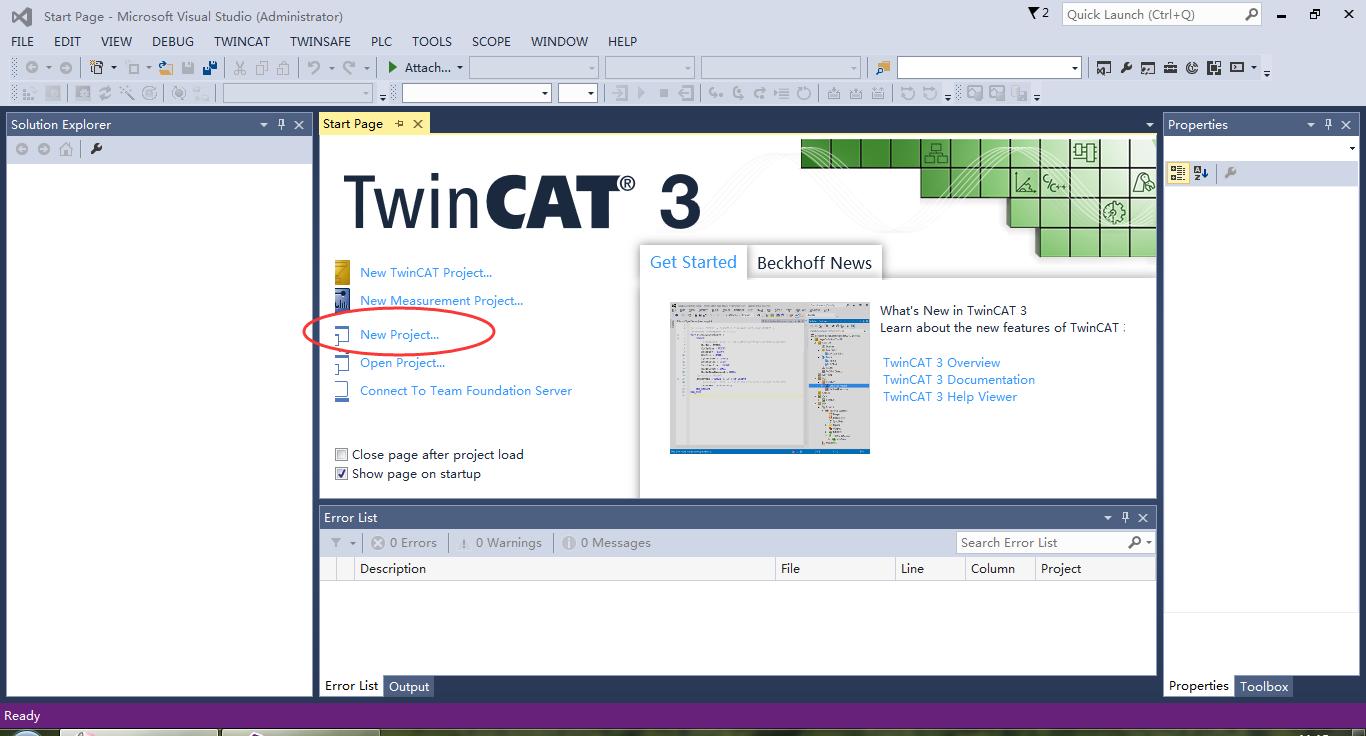The image size is (1366, 736).
Task: Click the Toolbox icon in main toolbar
Action: click(1170, 68)
